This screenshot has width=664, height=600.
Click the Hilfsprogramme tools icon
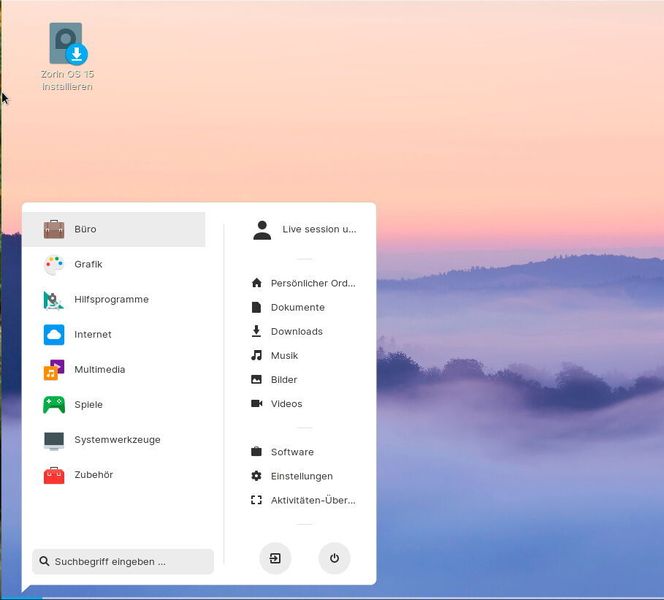53,300
